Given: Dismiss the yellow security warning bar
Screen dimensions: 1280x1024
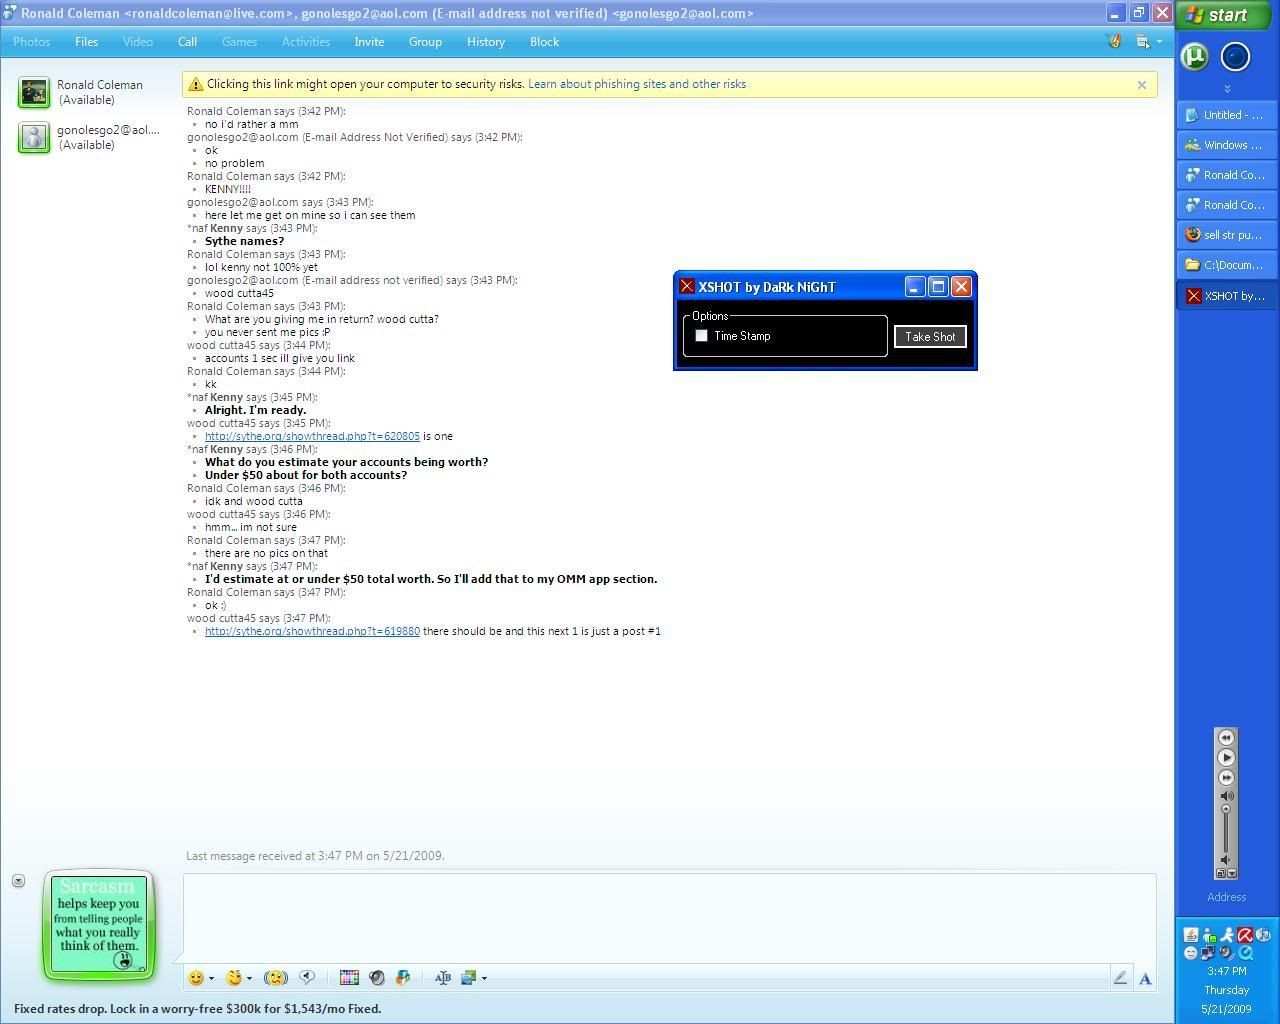Looking at the screenshot, I should click(x=1142, y=85).
